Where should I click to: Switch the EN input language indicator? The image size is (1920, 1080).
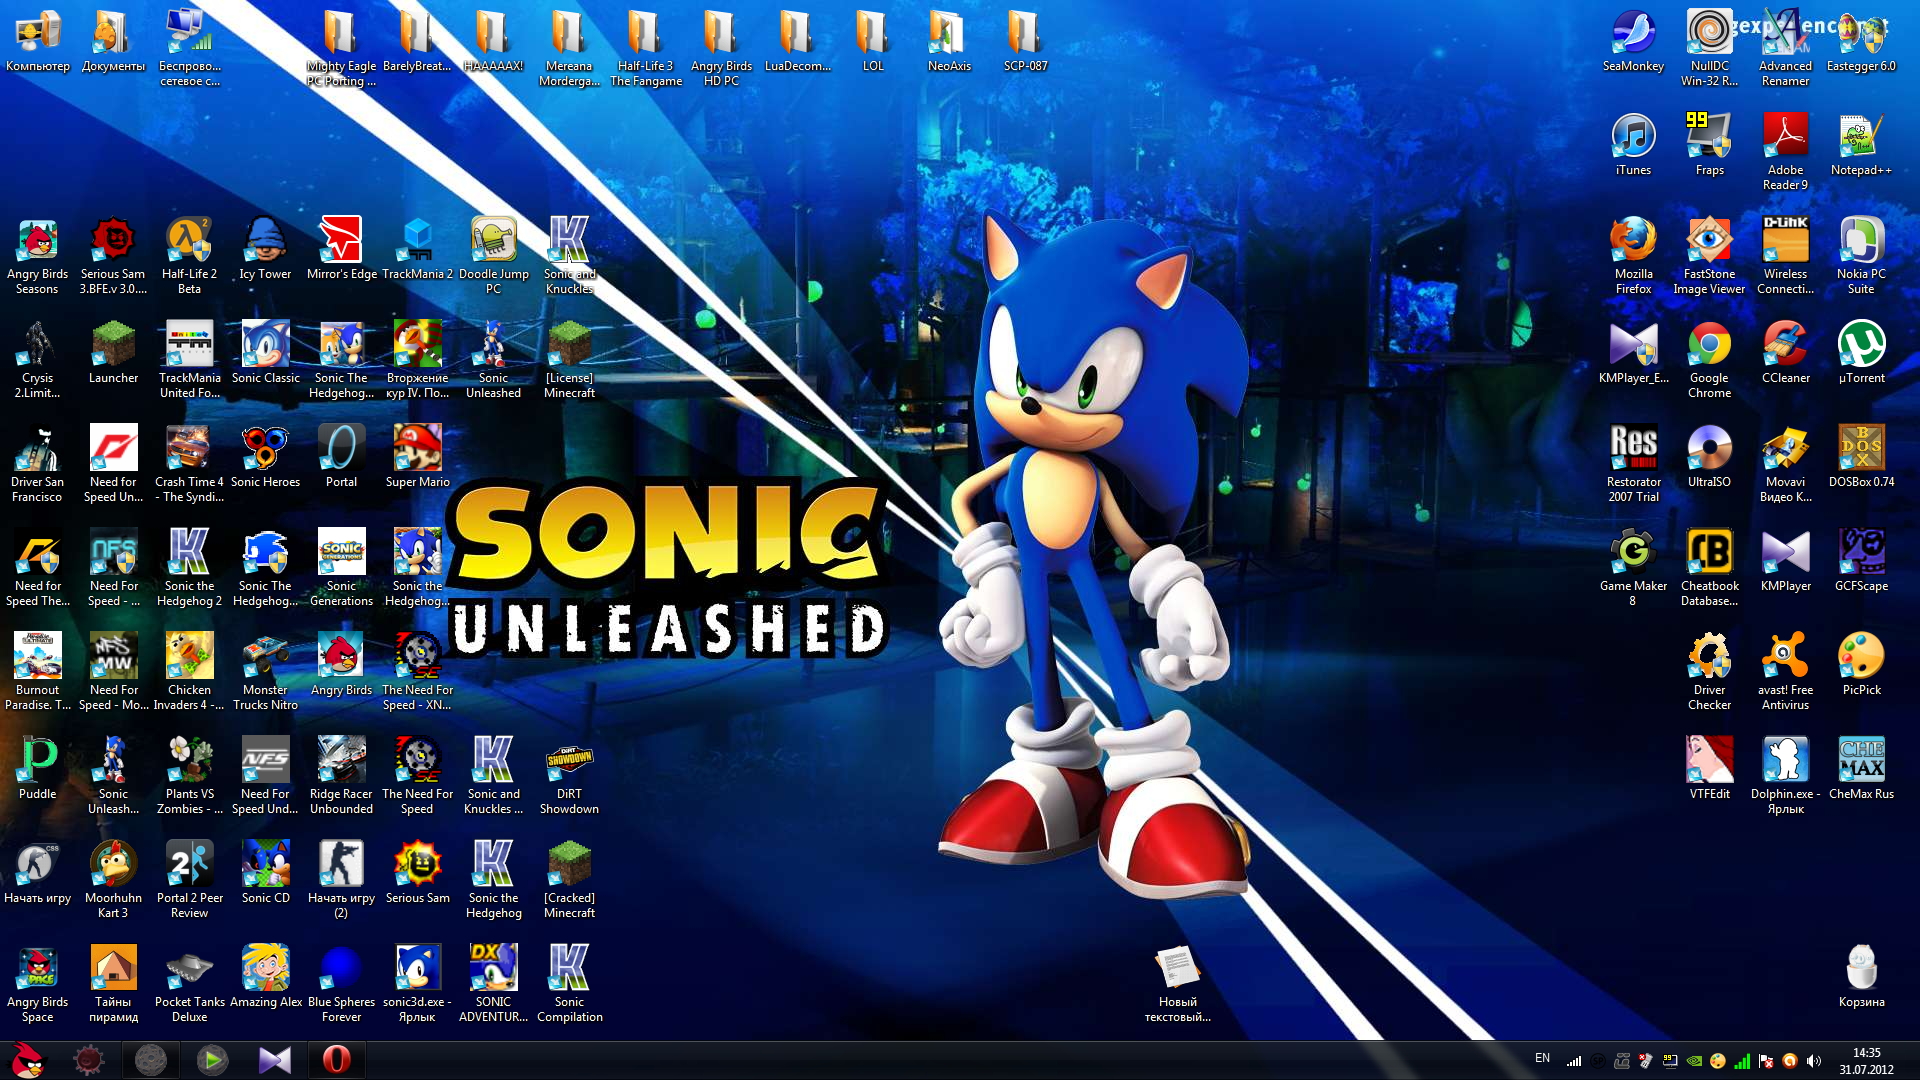click(x=1542, y=1059)
